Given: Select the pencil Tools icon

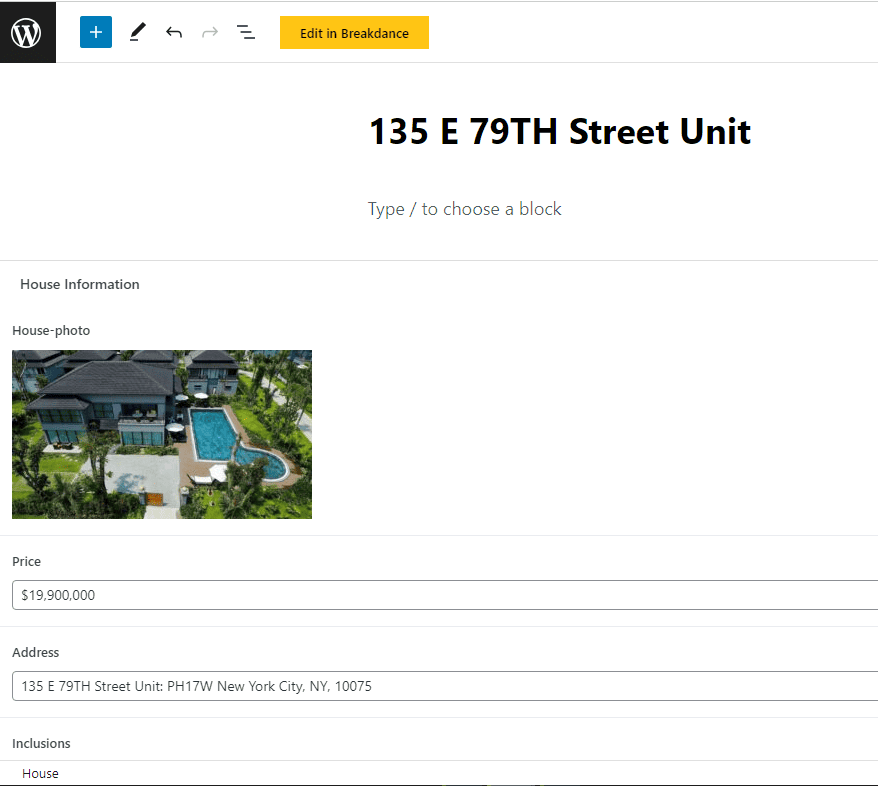Looking at the screenshot, I should [x=137, y=32].
